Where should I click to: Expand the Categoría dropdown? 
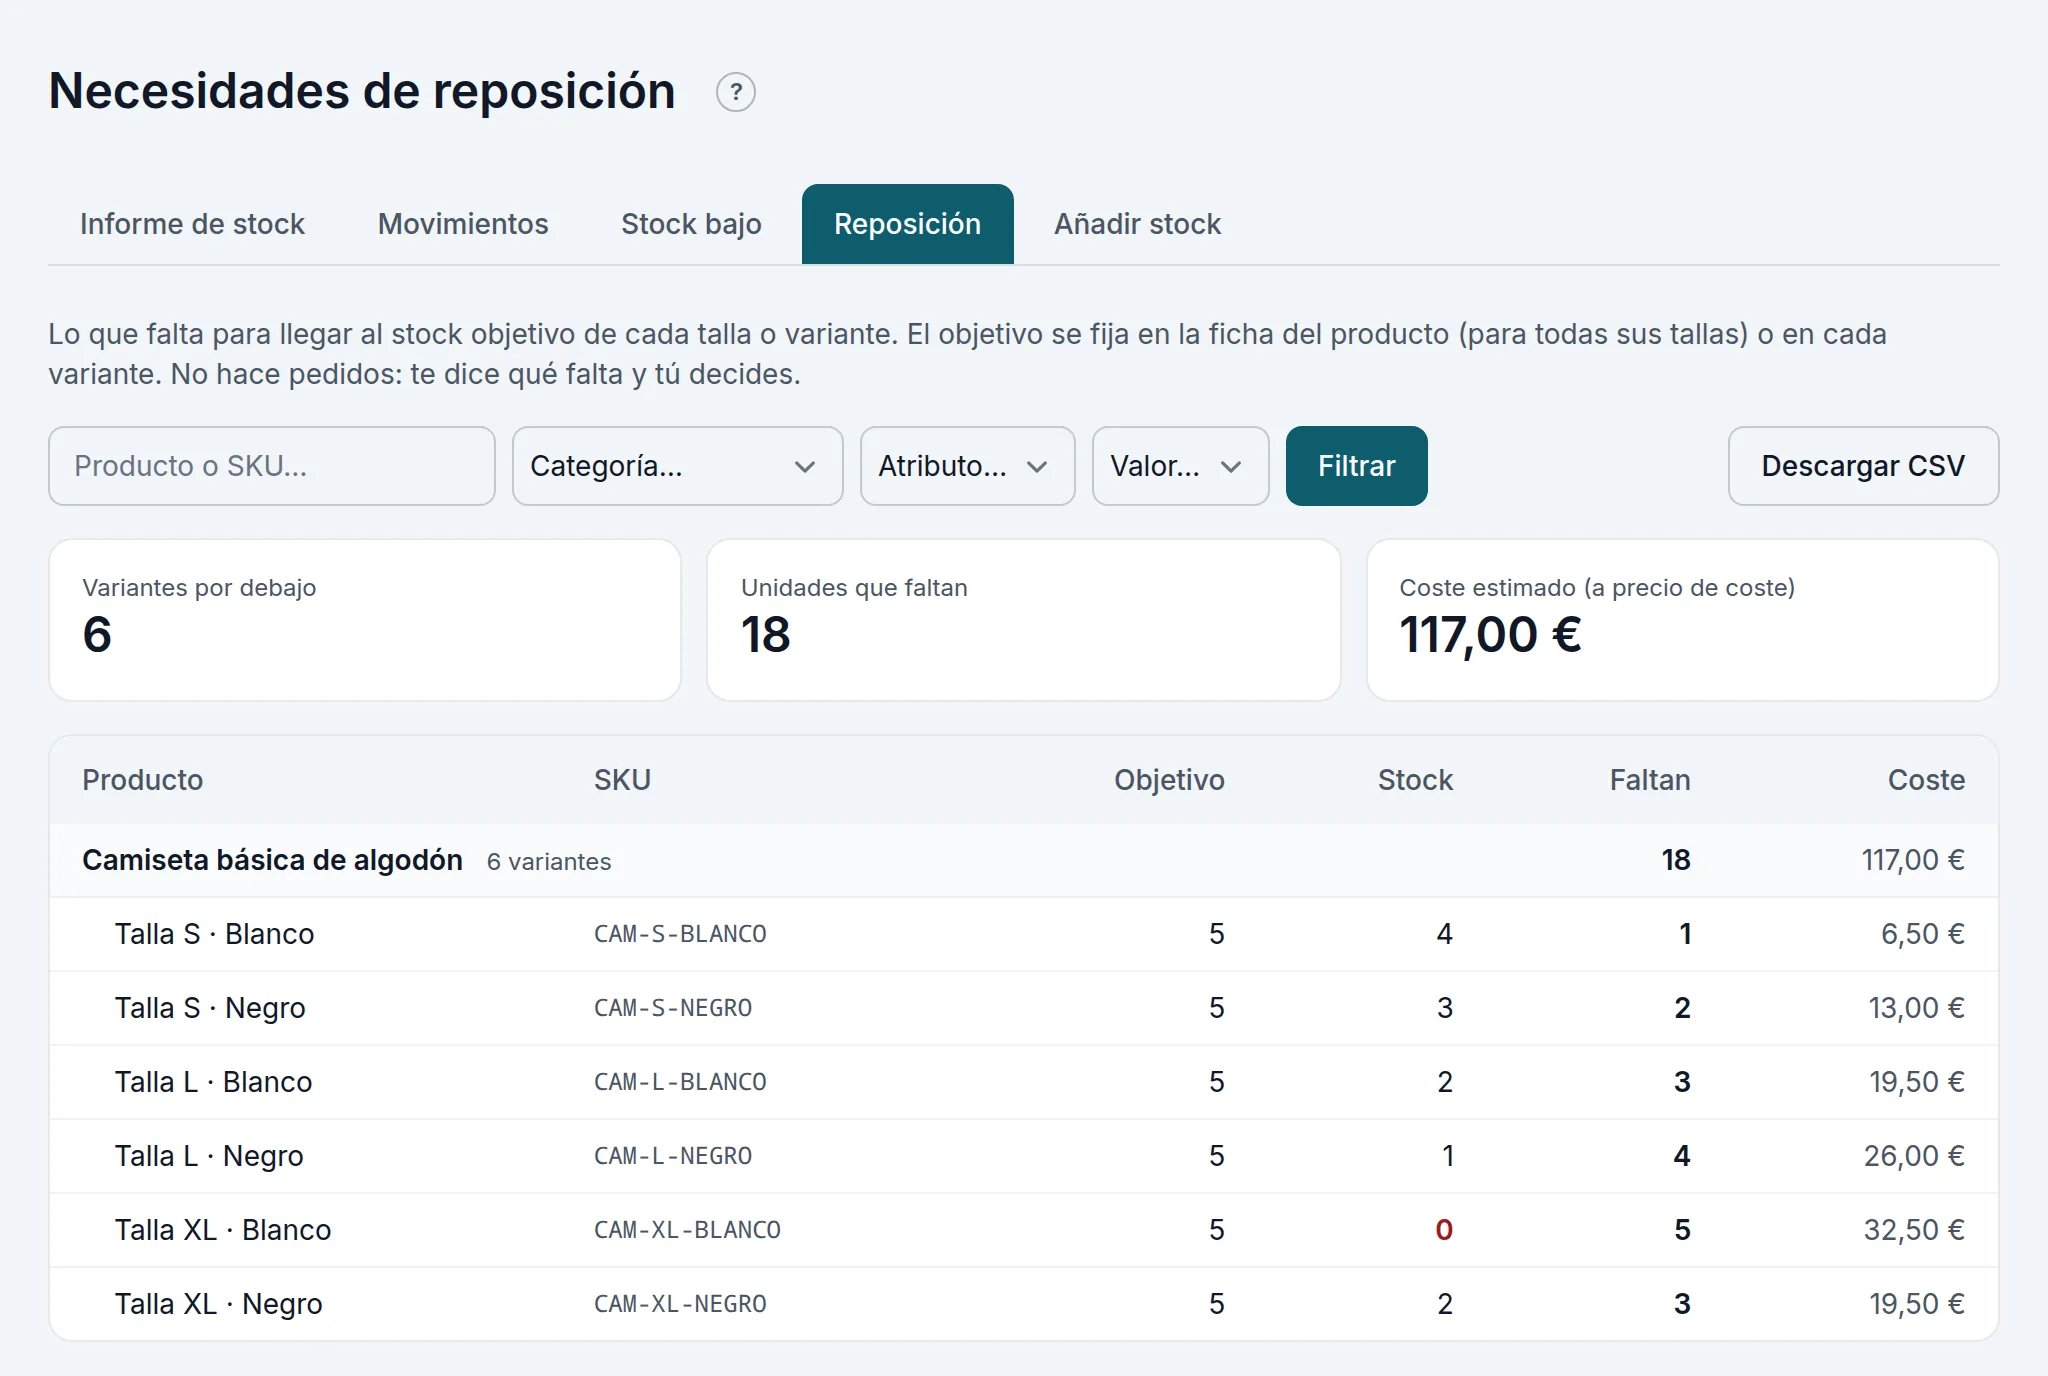coord(678,466)
